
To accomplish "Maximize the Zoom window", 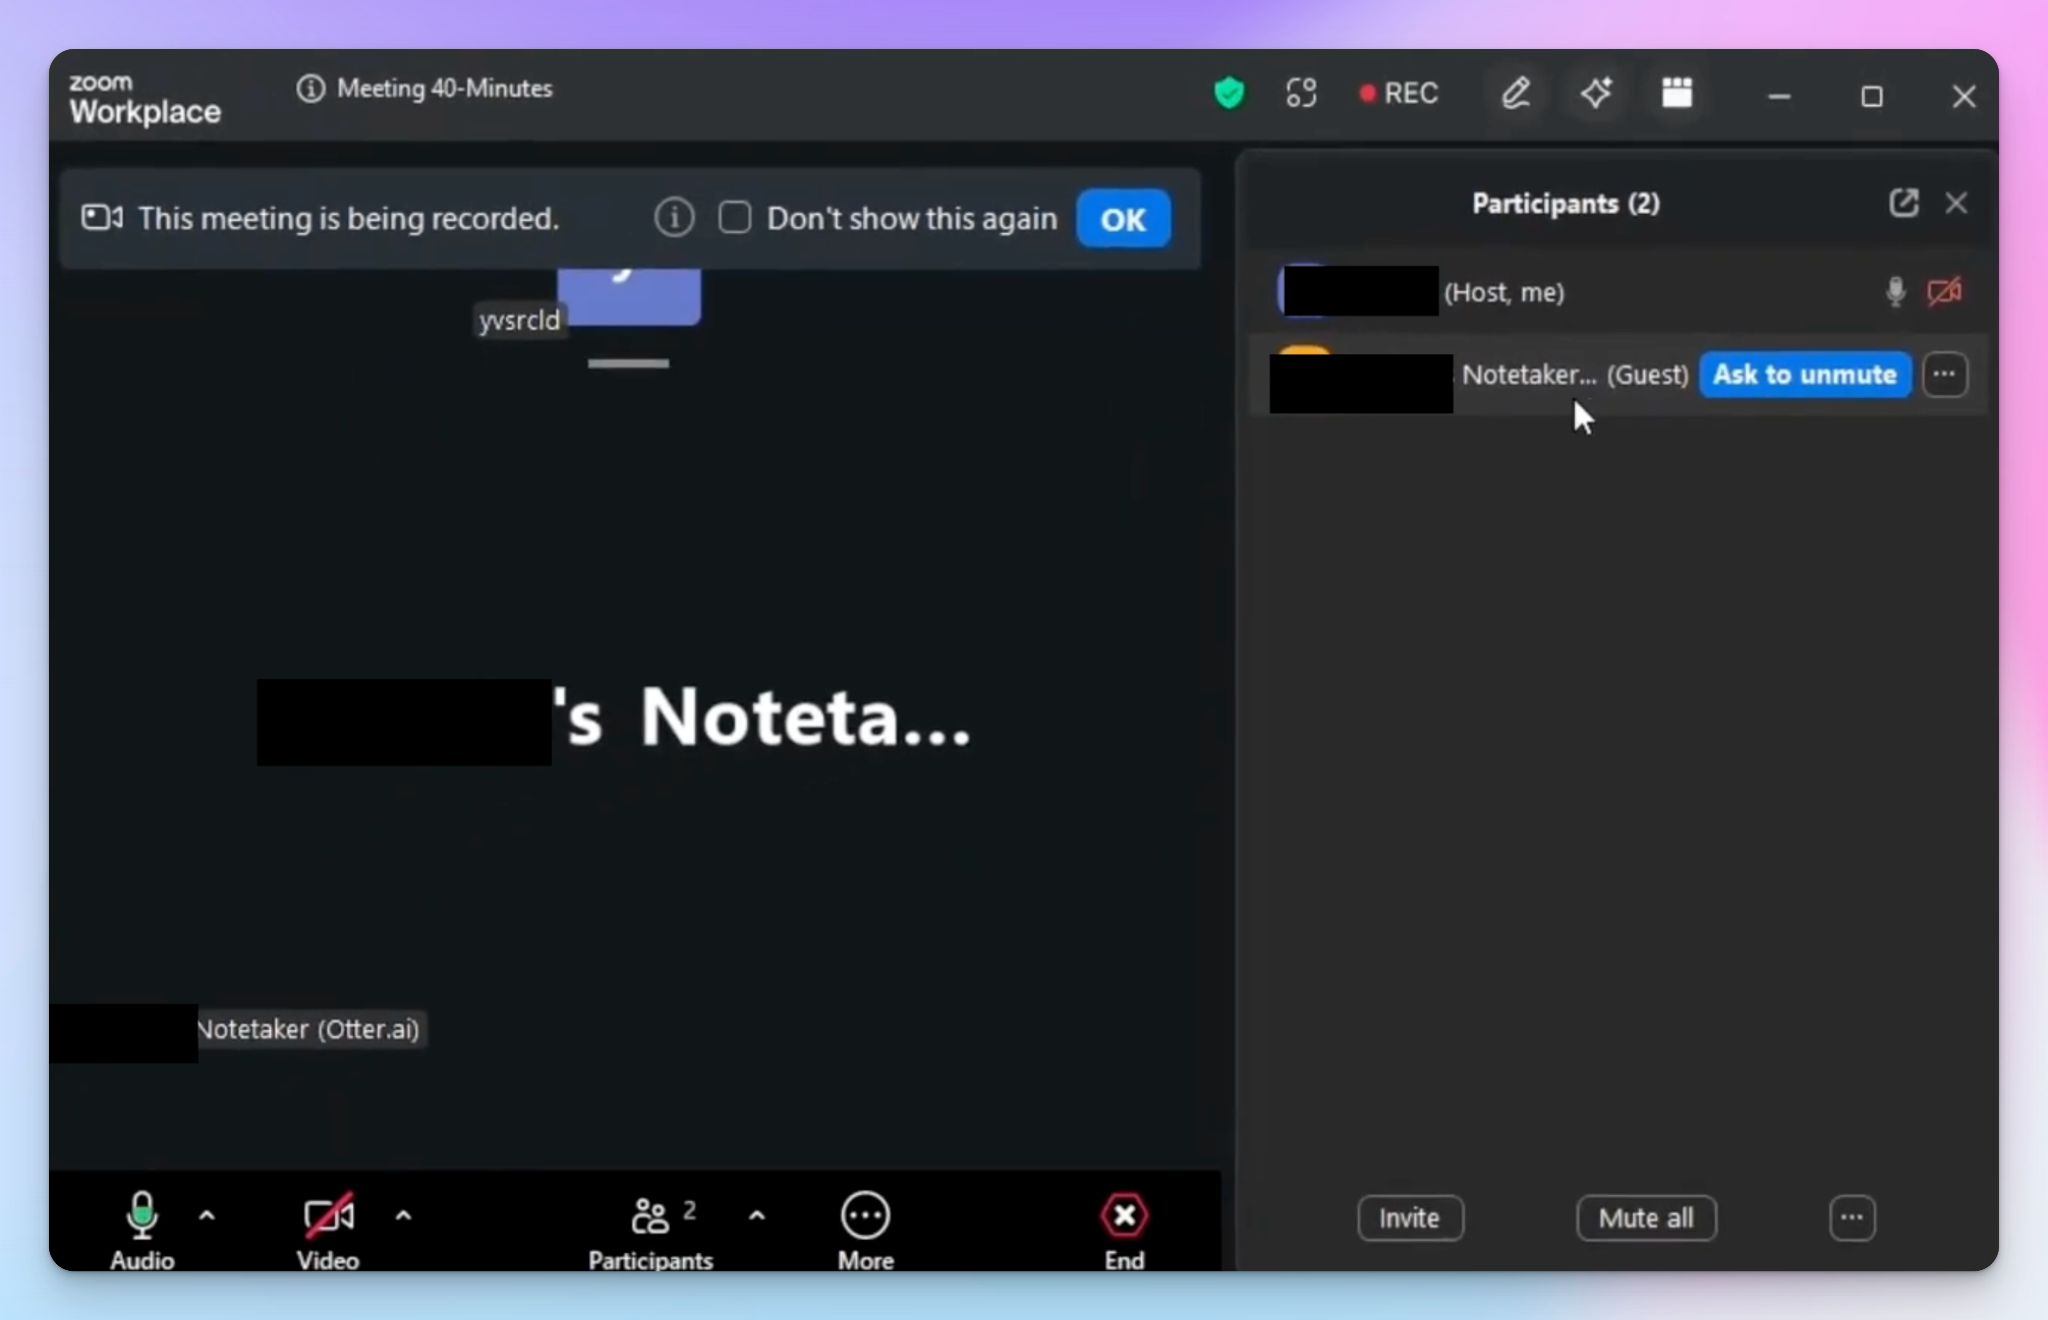I will 1872,96.
